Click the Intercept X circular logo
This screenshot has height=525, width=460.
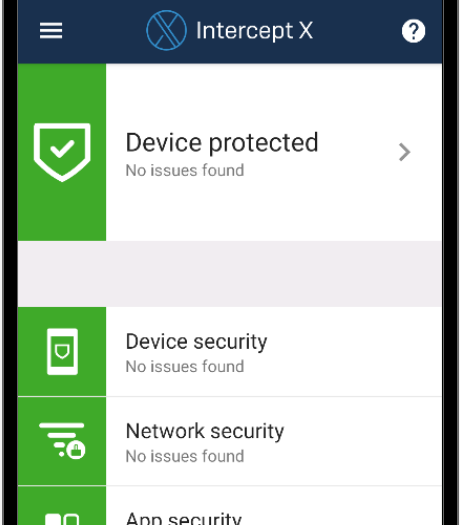166,30
